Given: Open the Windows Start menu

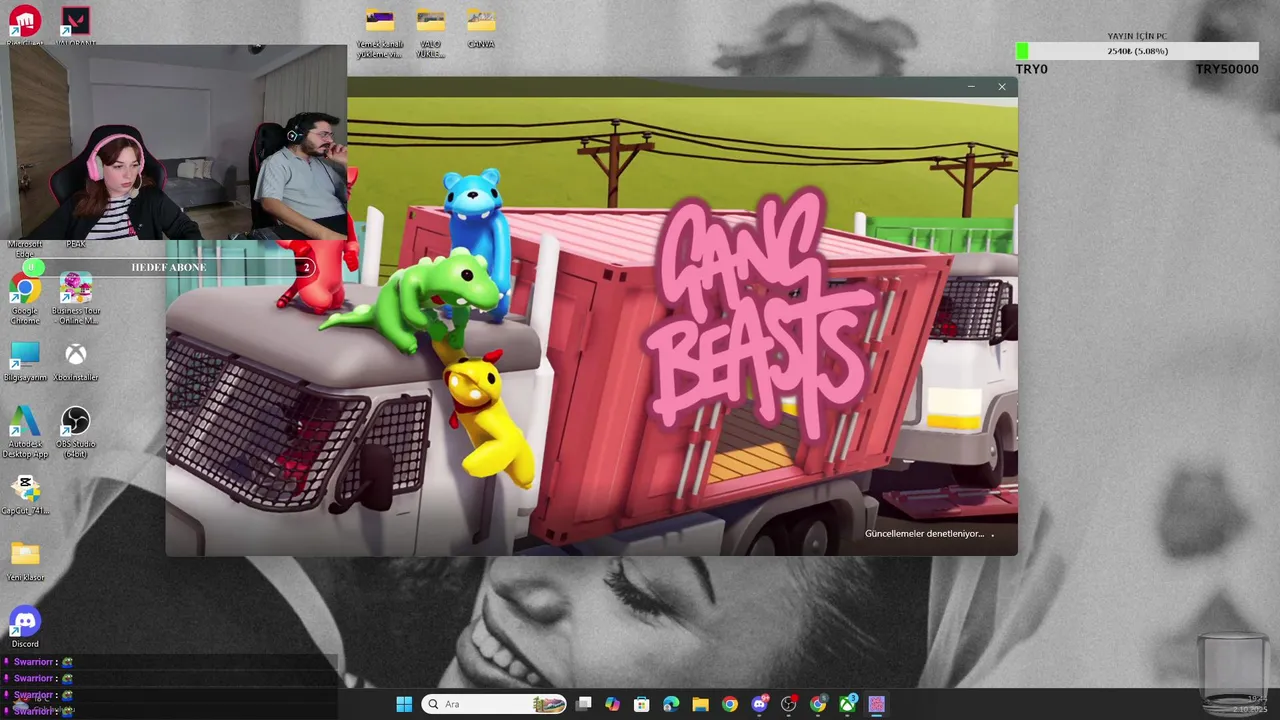Looking at the screenshot, I should pos(404,704).
